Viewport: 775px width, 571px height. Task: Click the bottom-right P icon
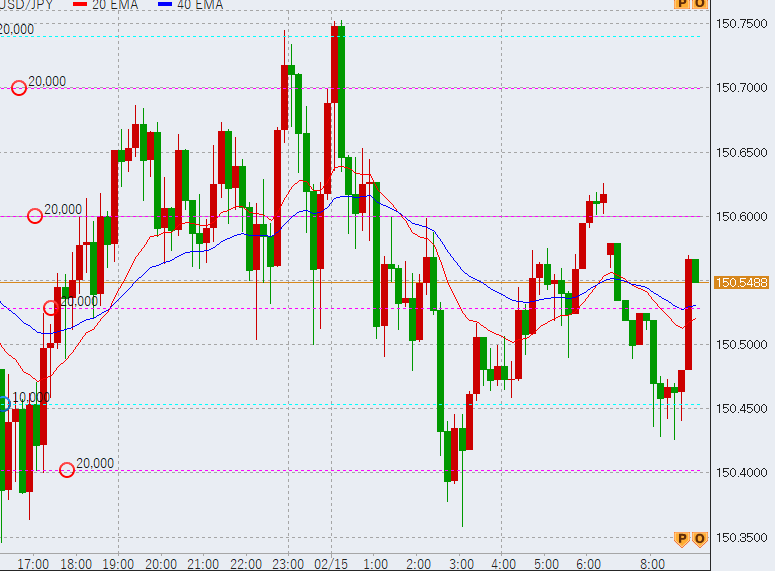683,538
